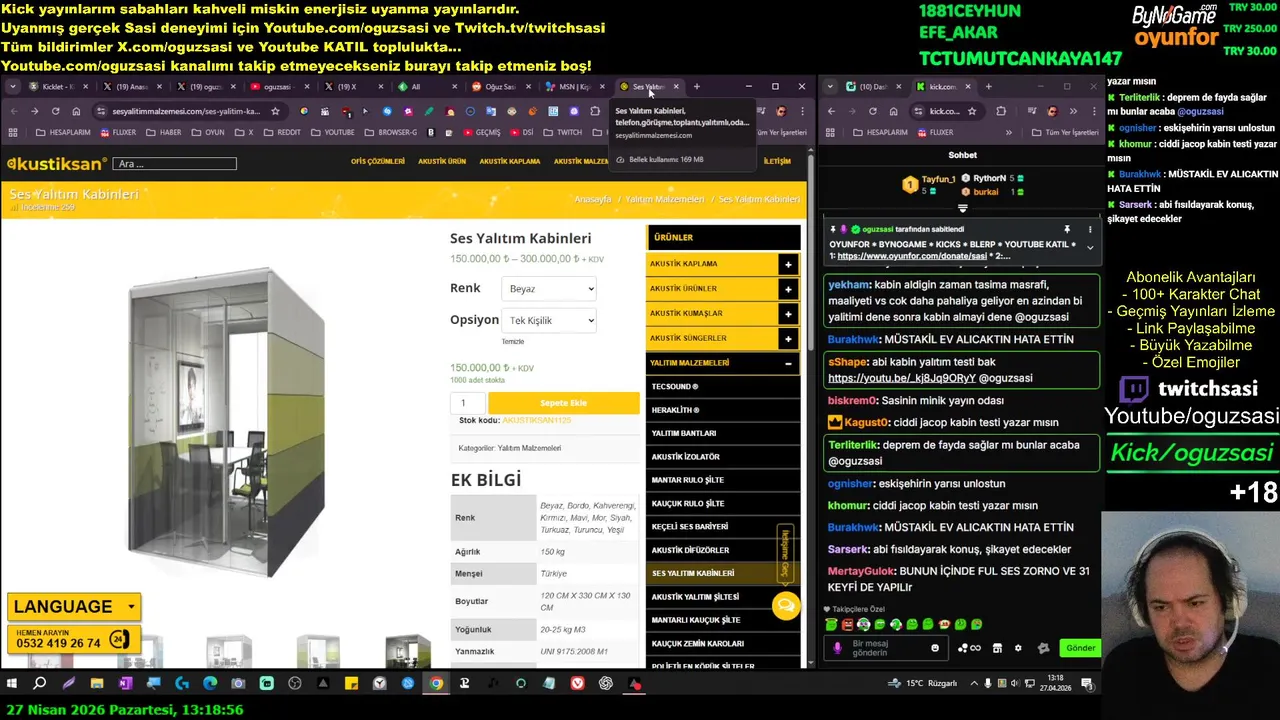Viewport: 1280px width, 720px height.
Task: Expand the AKUSTİK KUMAŞLAR category
Action: pyautogui.click(x=788, y=314)
